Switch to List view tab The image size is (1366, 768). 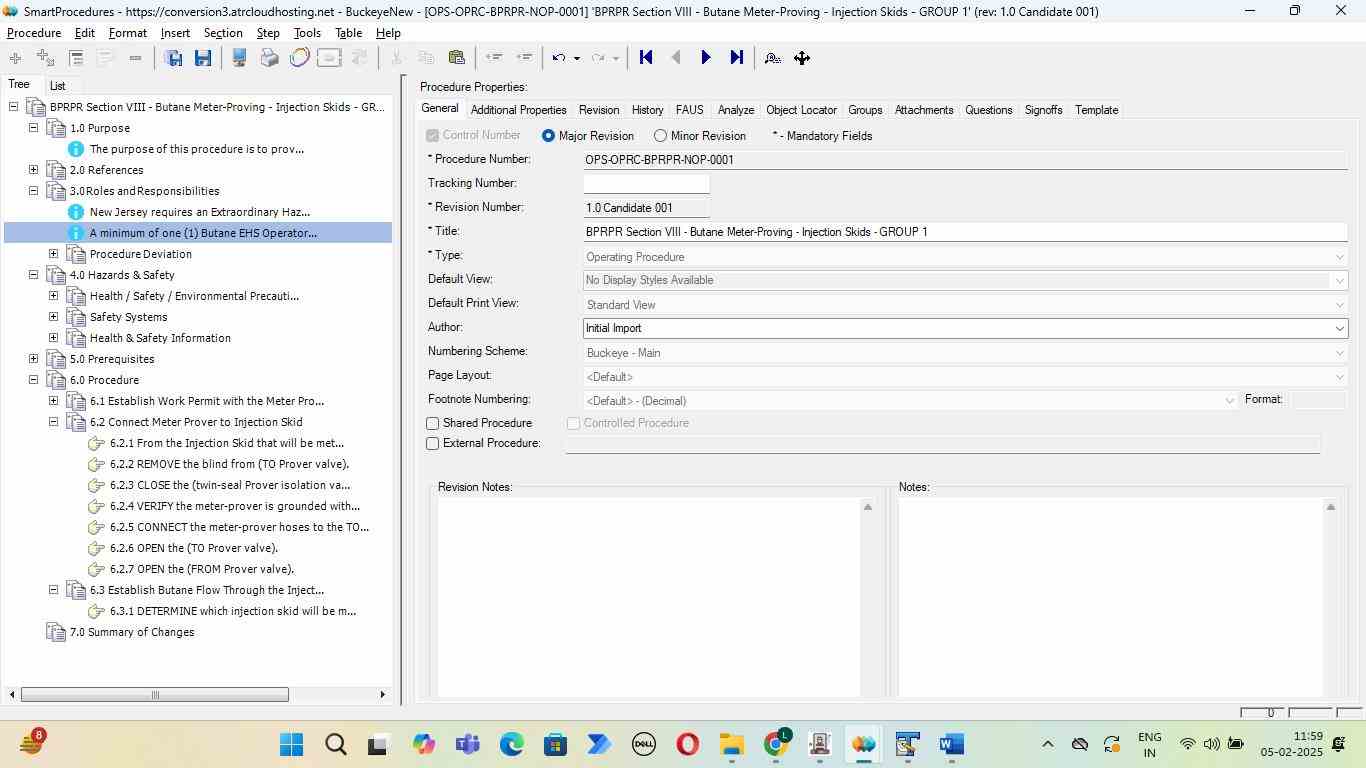(x=57, y=86)
